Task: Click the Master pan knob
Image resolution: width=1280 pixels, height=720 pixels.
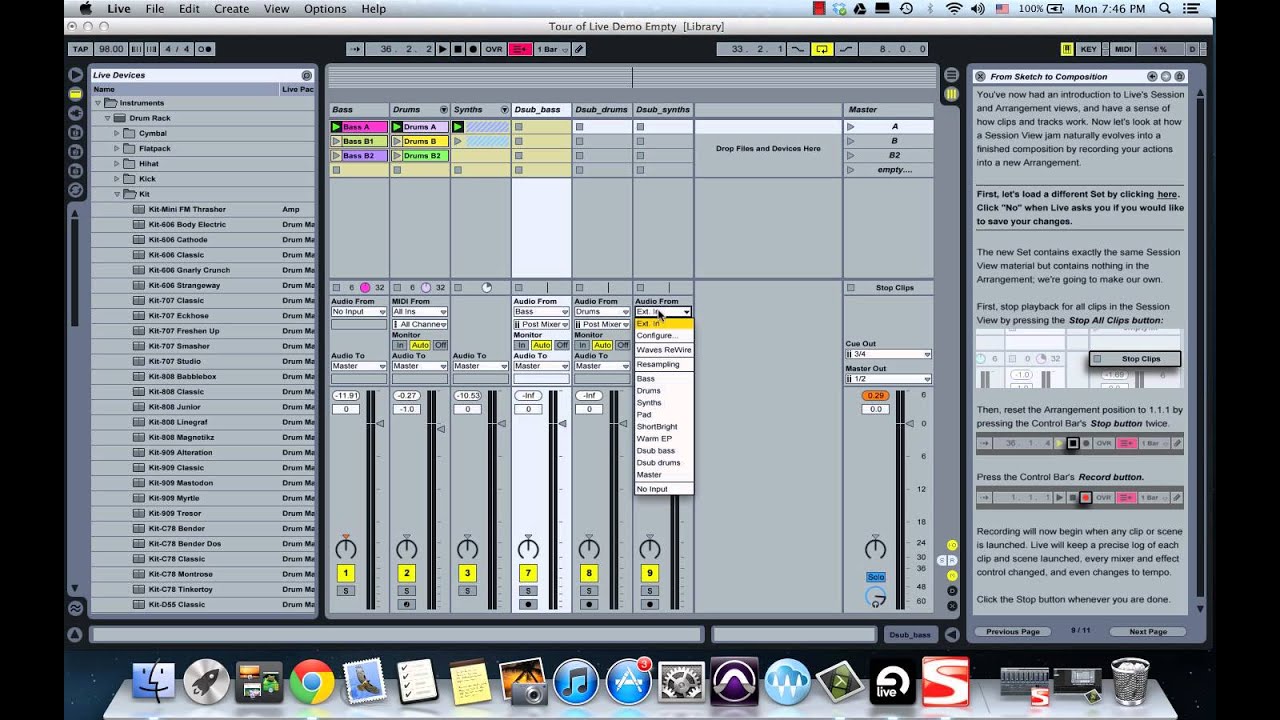Action: point(876,548)
